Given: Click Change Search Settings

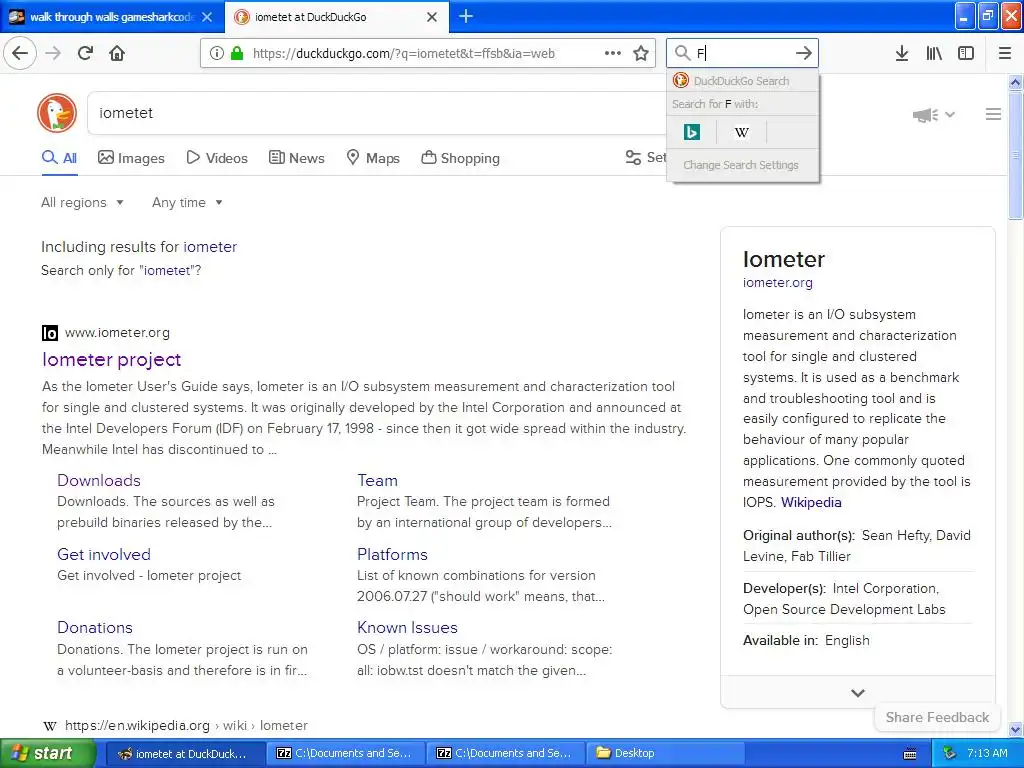Looking at the screenshot, I should pyautogui.click(x=741, y=165).
